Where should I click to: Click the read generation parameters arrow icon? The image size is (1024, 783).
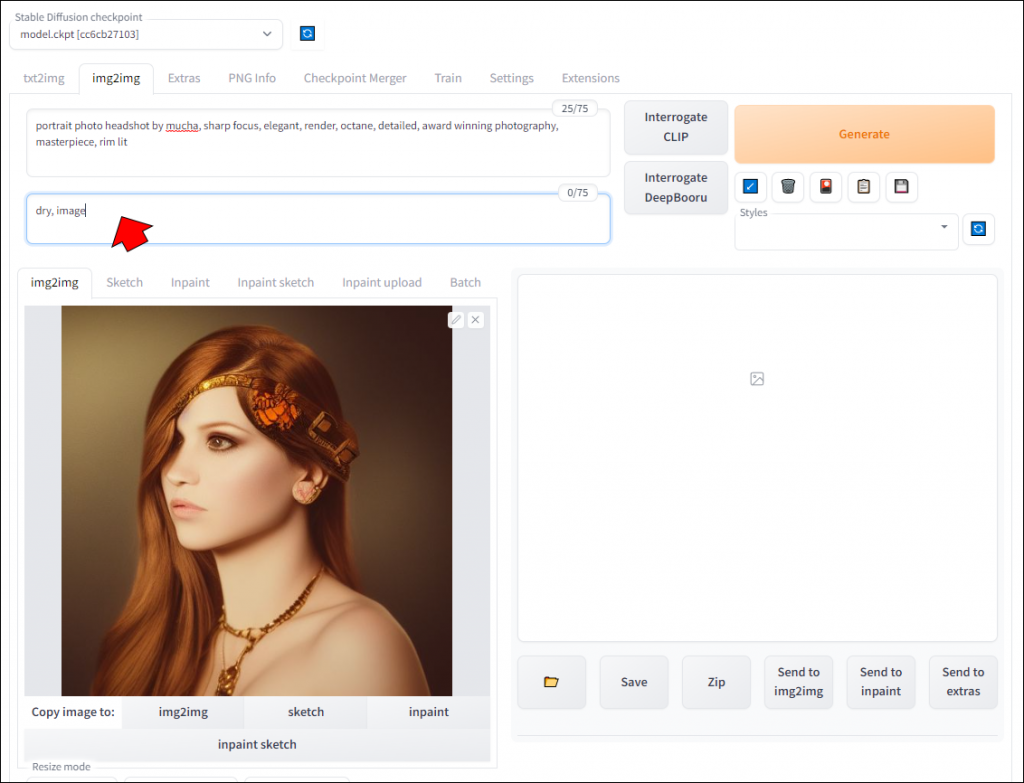pyautogui.click(x=750, y=187)
